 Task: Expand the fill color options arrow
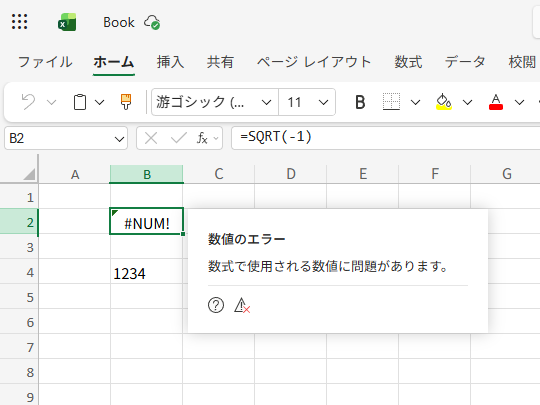click(467, 102)
